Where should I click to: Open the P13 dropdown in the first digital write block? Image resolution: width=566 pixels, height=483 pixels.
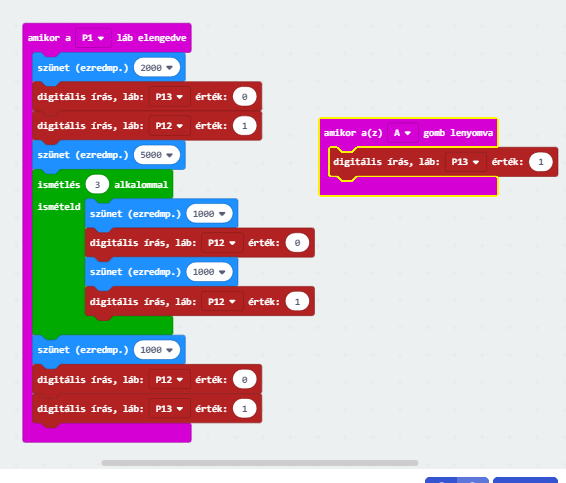tap(169, 97)
